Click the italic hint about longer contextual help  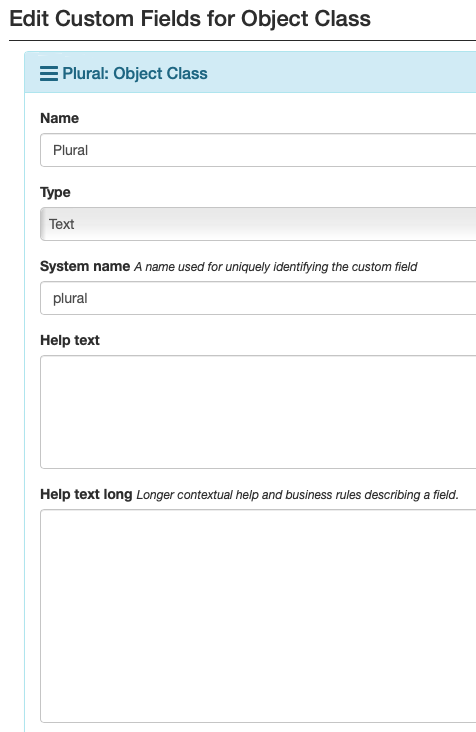pyautogui.click(x=297, y=495)
